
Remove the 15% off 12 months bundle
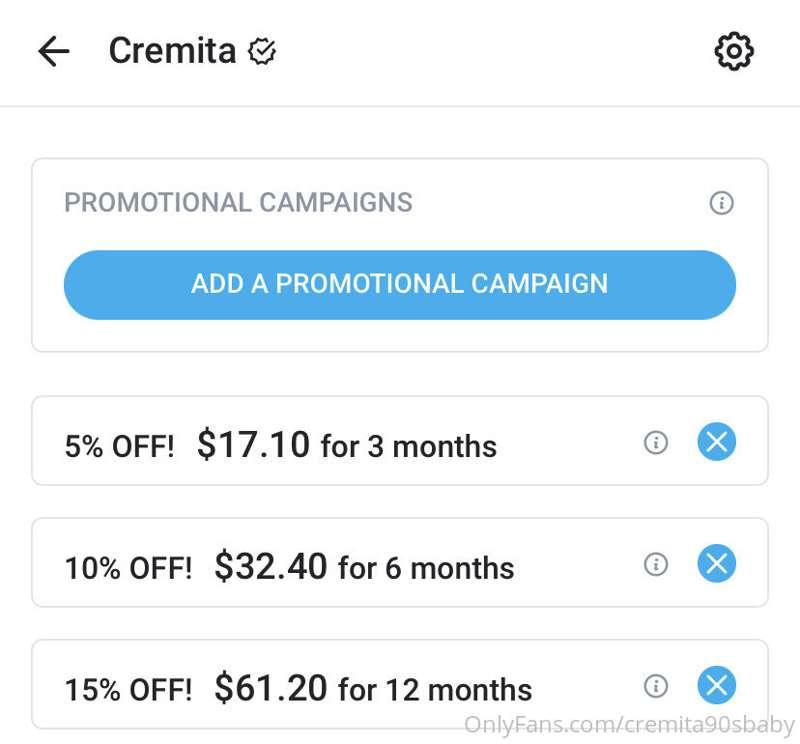tap(716, 685)
